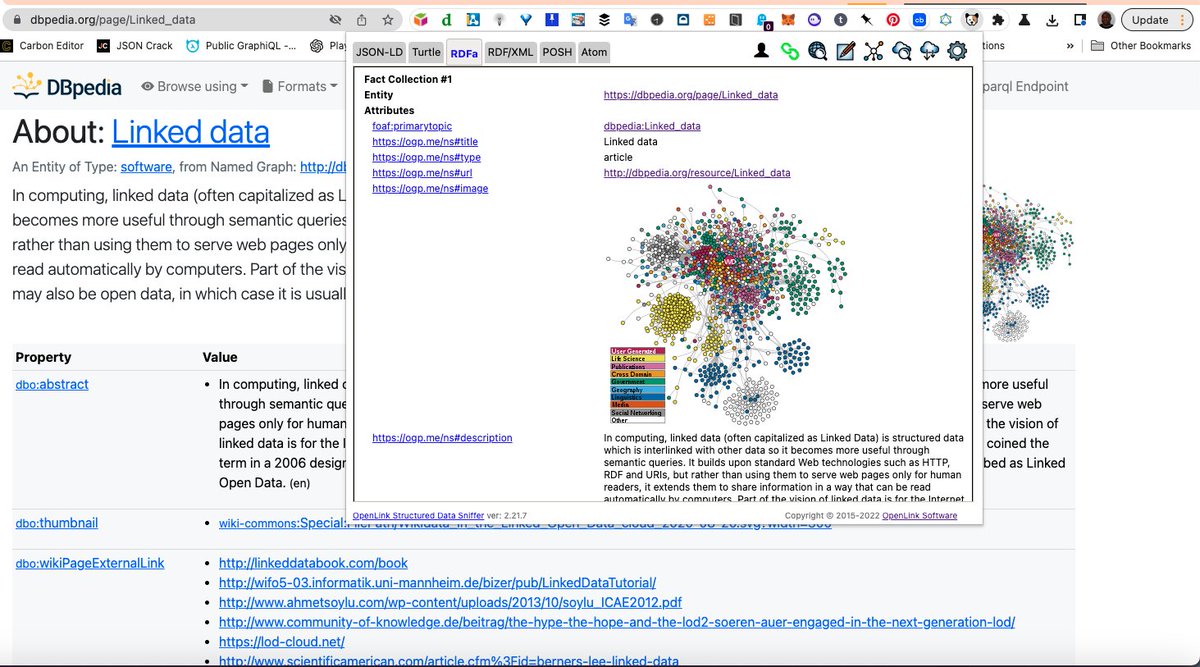The width and height of the screenshot is (1200, 667).
Task: Open the ogp.me/ns#title attribute link
Action: pos(425,142)
